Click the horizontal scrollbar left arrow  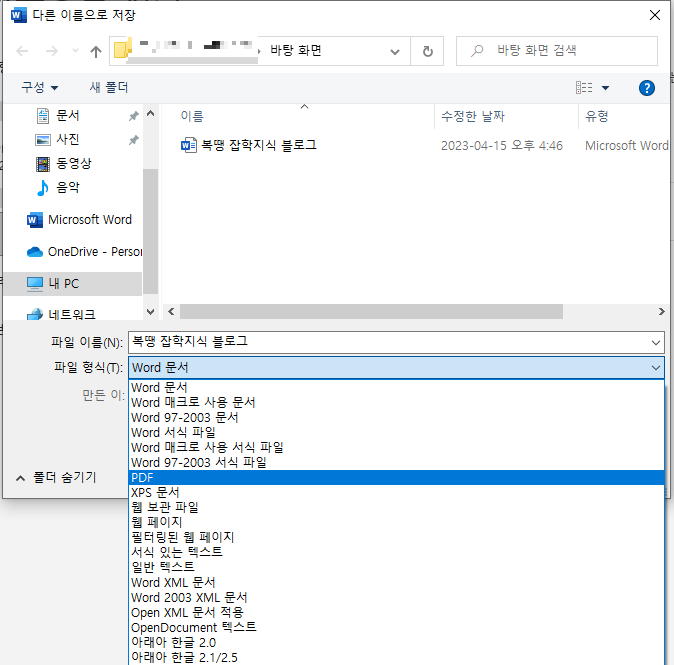pyautogui.click(x=171, y=312)
